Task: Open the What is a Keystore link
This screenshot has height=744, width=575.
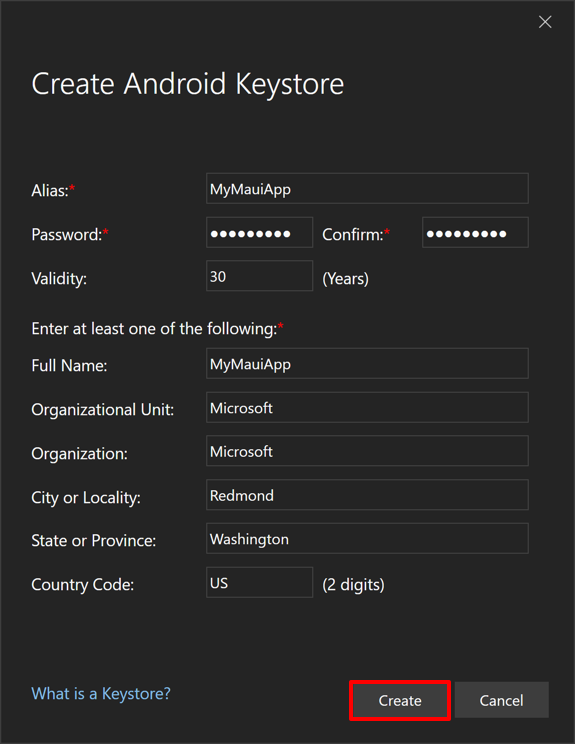Action: click(x=101, y=694)
